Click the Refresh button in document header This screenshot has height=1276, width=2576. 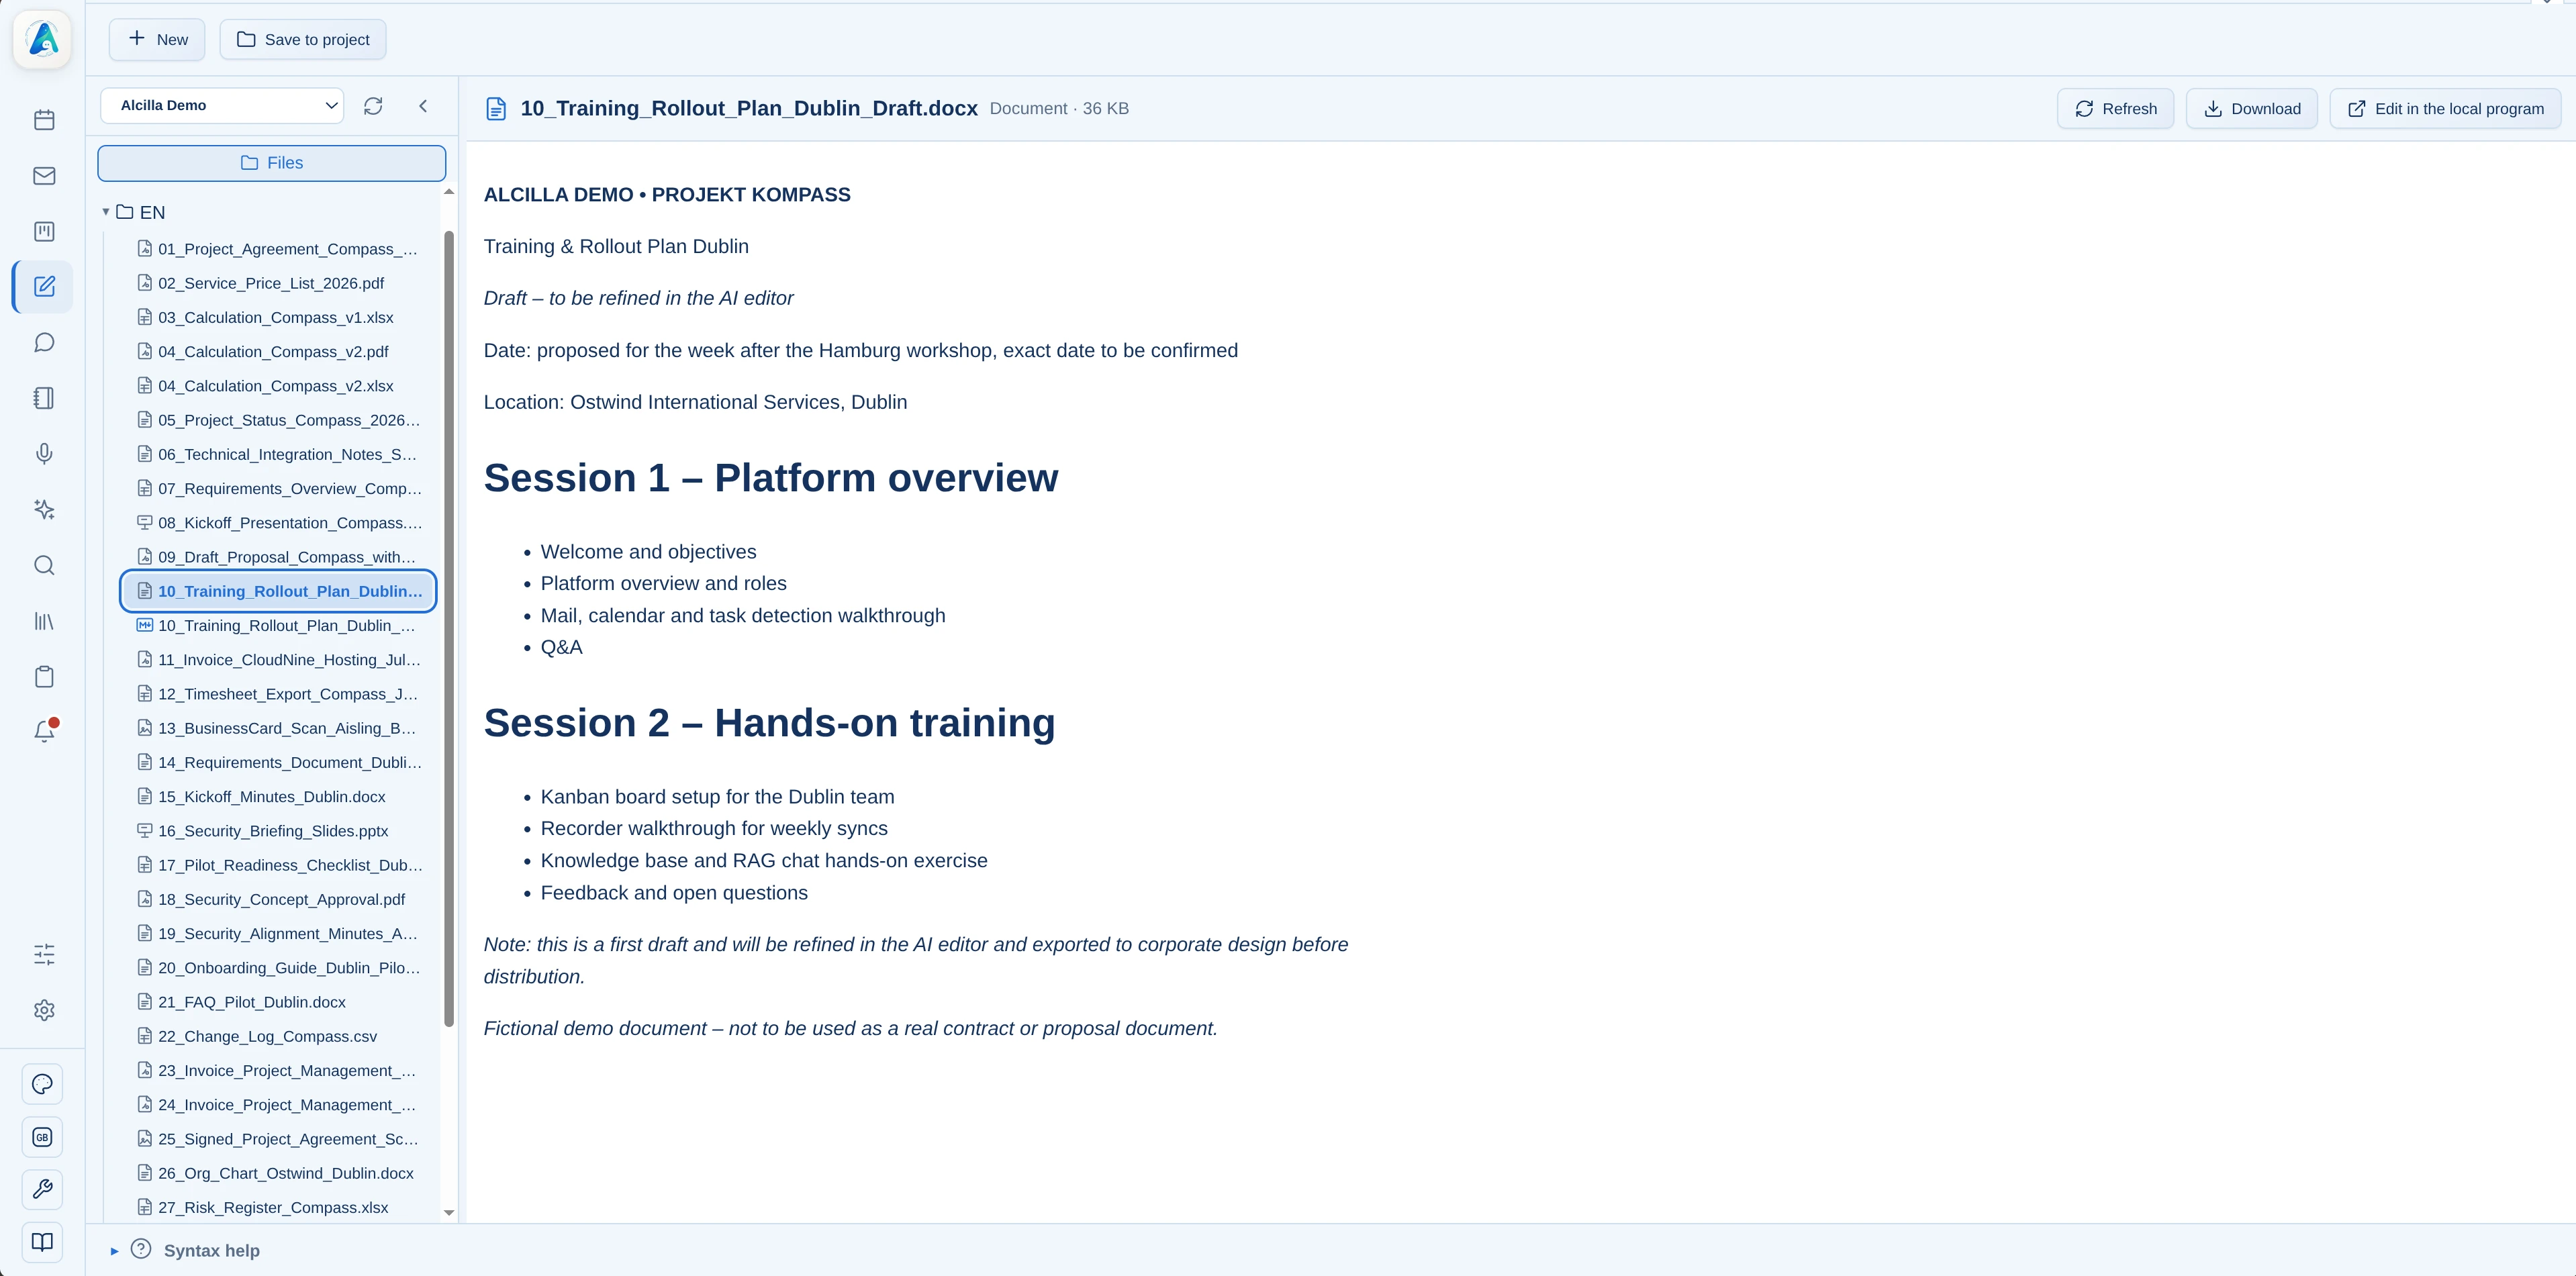click(2115, 109)
